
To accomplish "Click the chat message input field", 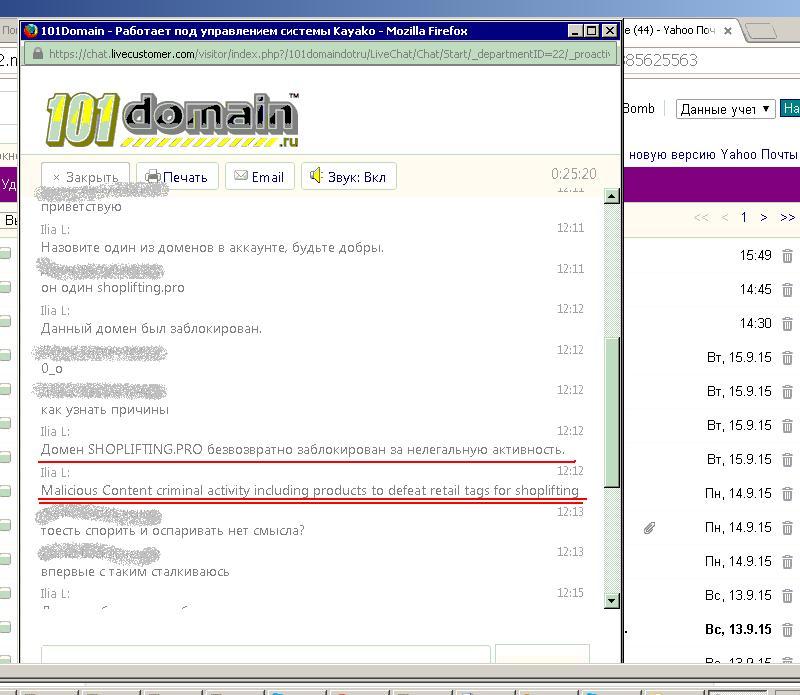I will pyautogui.click(x=265, y=654).
